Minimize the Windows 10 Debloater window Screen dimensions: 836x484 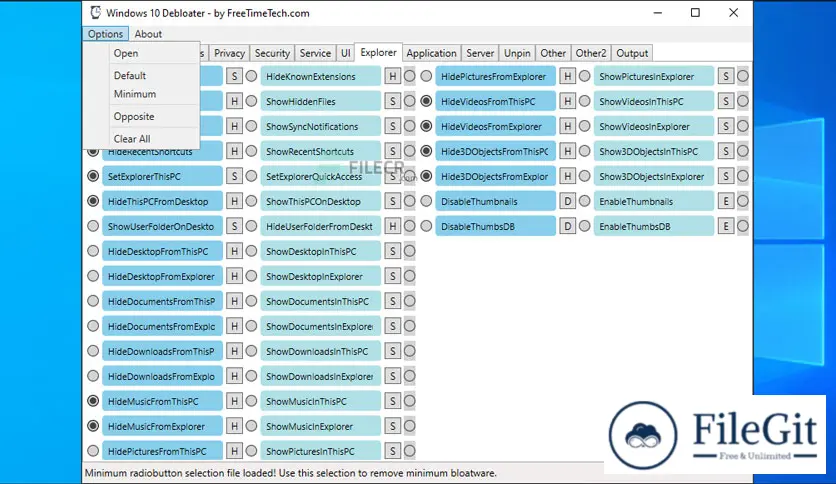[x=657, y=13]
